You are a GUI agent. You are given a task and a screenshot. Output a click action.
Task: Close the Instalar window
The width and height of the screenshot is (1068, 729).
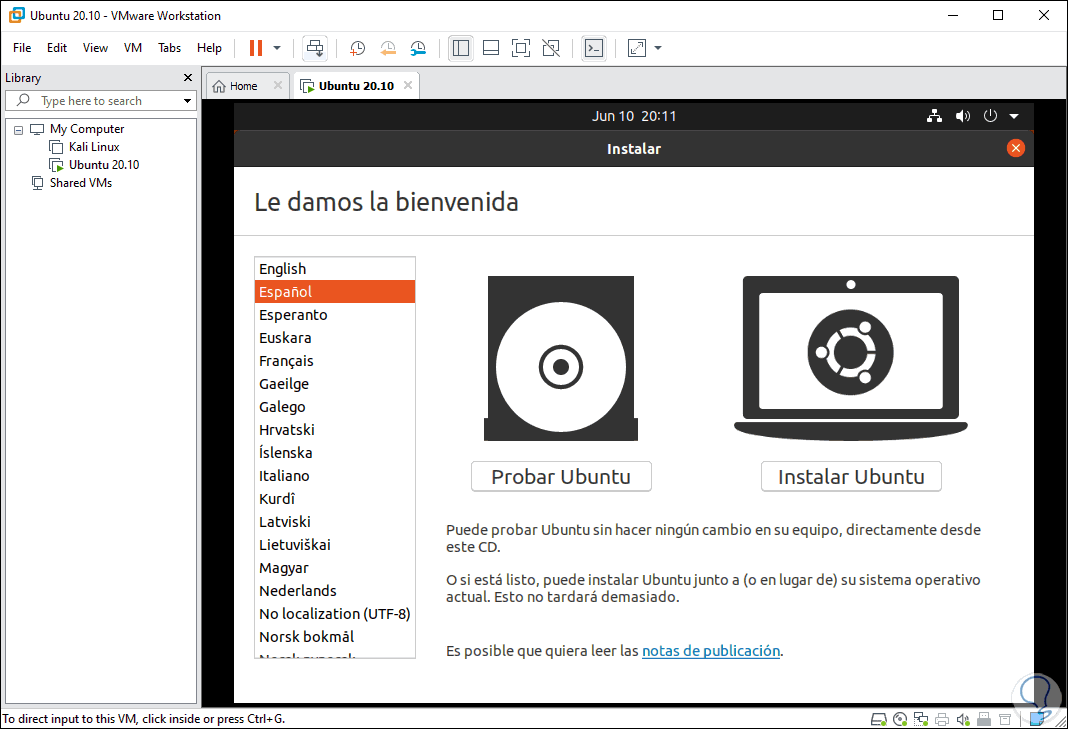[x=1016, y=148]
